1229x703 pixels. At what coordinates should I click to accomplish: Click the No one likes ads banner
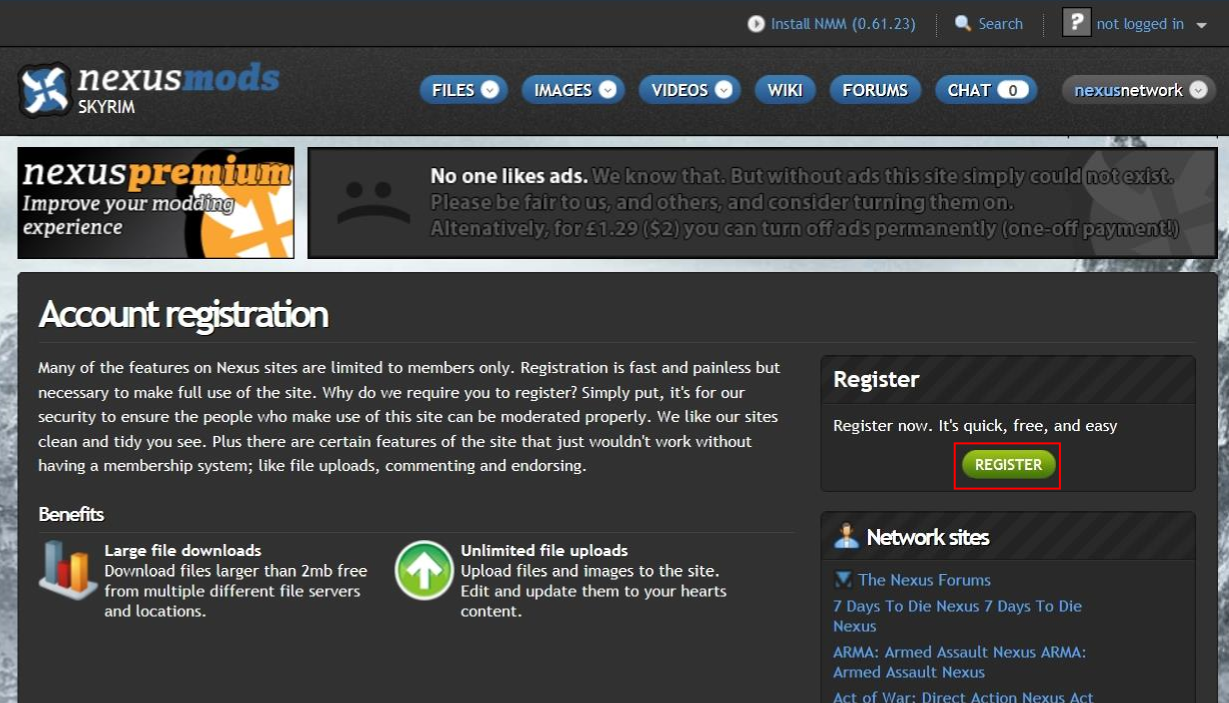click(761, 203)
